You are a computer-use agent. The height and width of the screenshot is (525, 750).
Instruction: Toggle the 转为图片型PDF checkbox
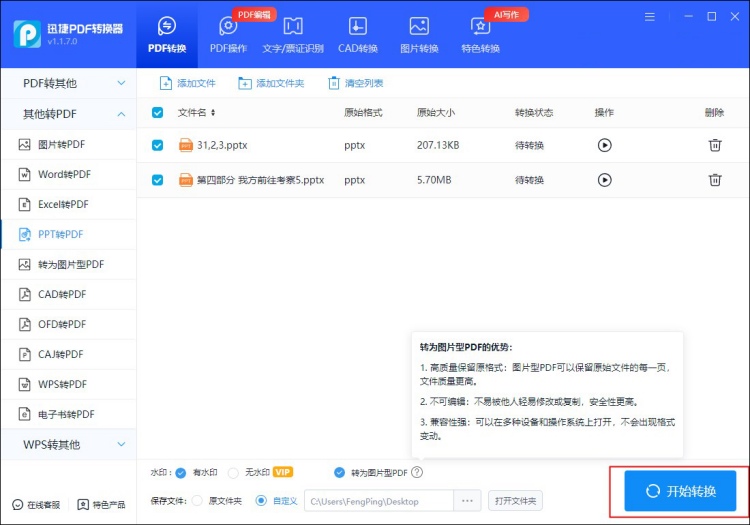(339, 472)
